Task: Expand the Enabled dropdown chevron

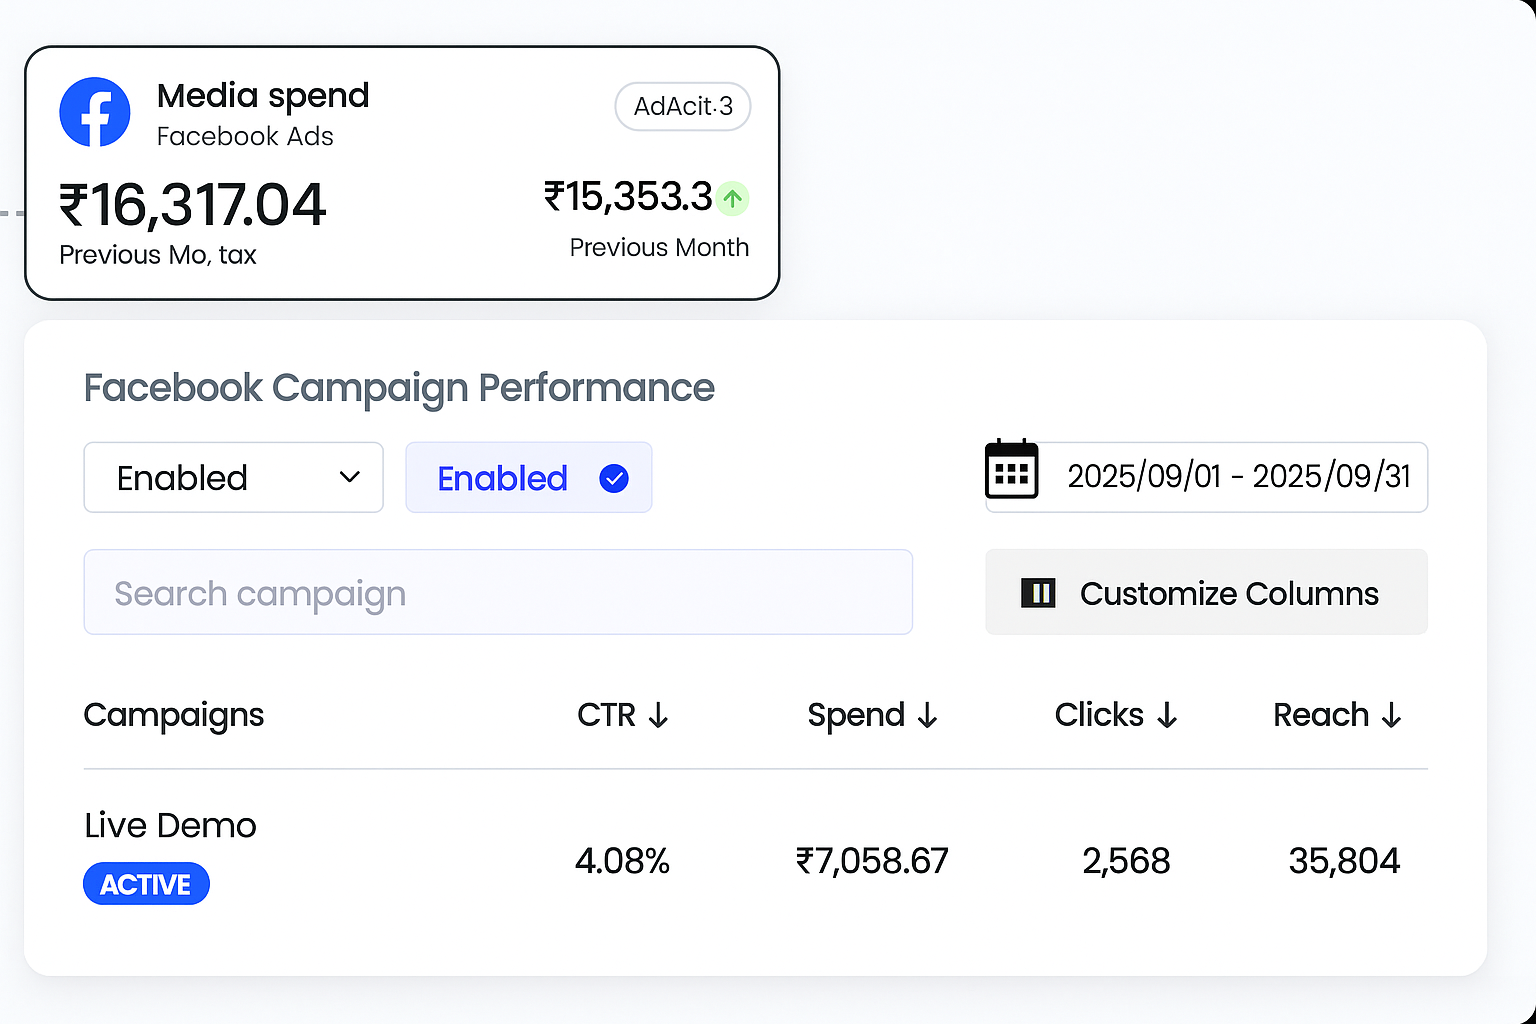Action: coord(349,477)
